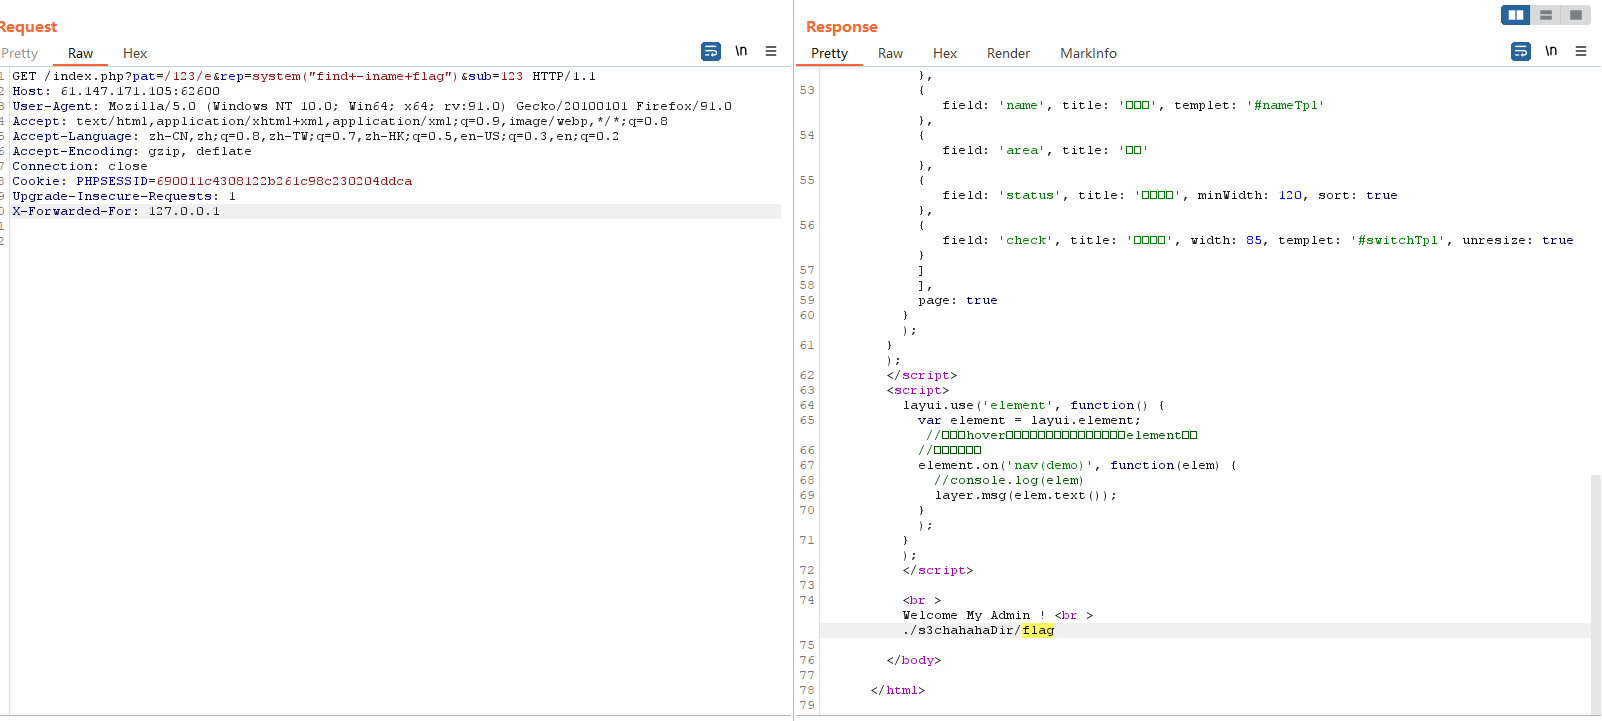This screenshot has width=1602, height=721.
Task: Open Response panel hamburger options menu
Action: coord(1581,51)
